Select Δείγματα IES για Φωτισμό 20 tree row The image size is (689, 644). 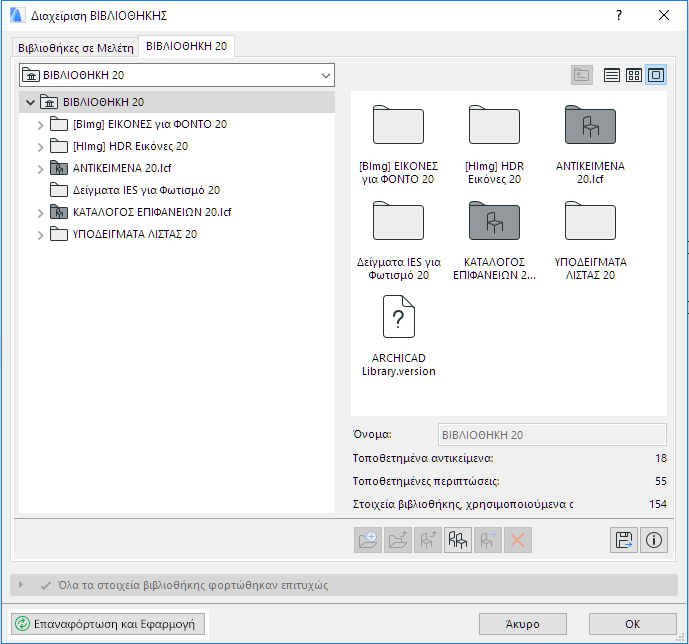point(177,190)
